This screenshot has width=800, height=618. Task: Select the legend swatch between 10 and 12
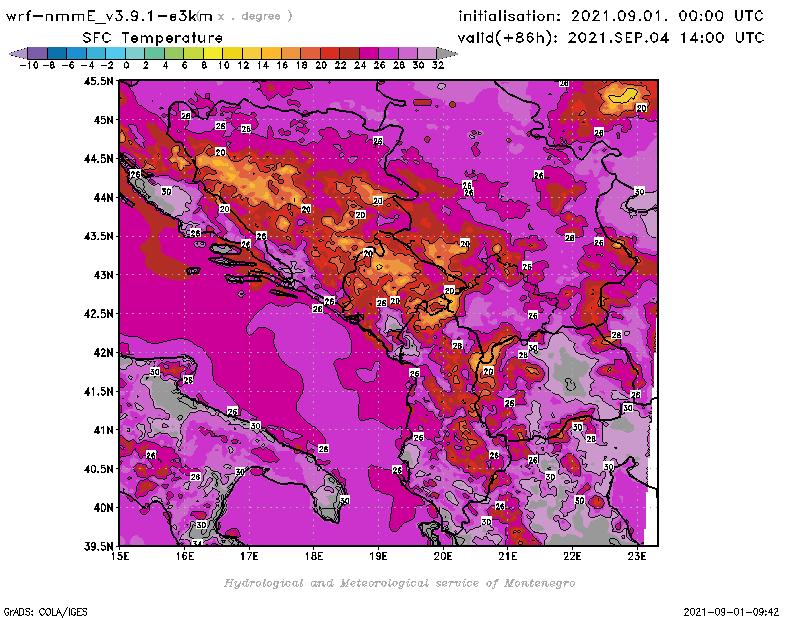tap(232, 53)
